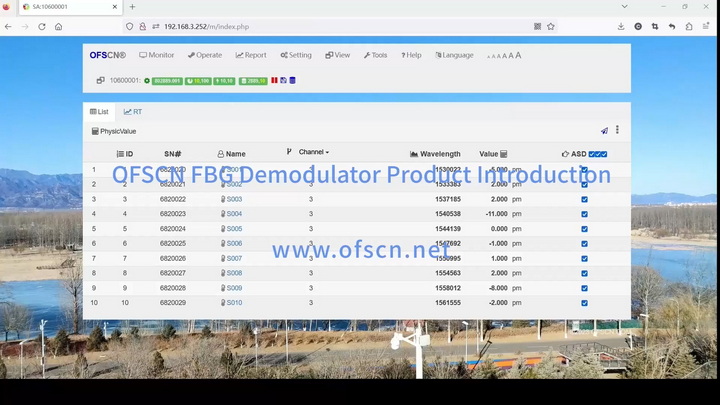
Task: Open the Channel column dropdown
Action: [x=314, y=152]
